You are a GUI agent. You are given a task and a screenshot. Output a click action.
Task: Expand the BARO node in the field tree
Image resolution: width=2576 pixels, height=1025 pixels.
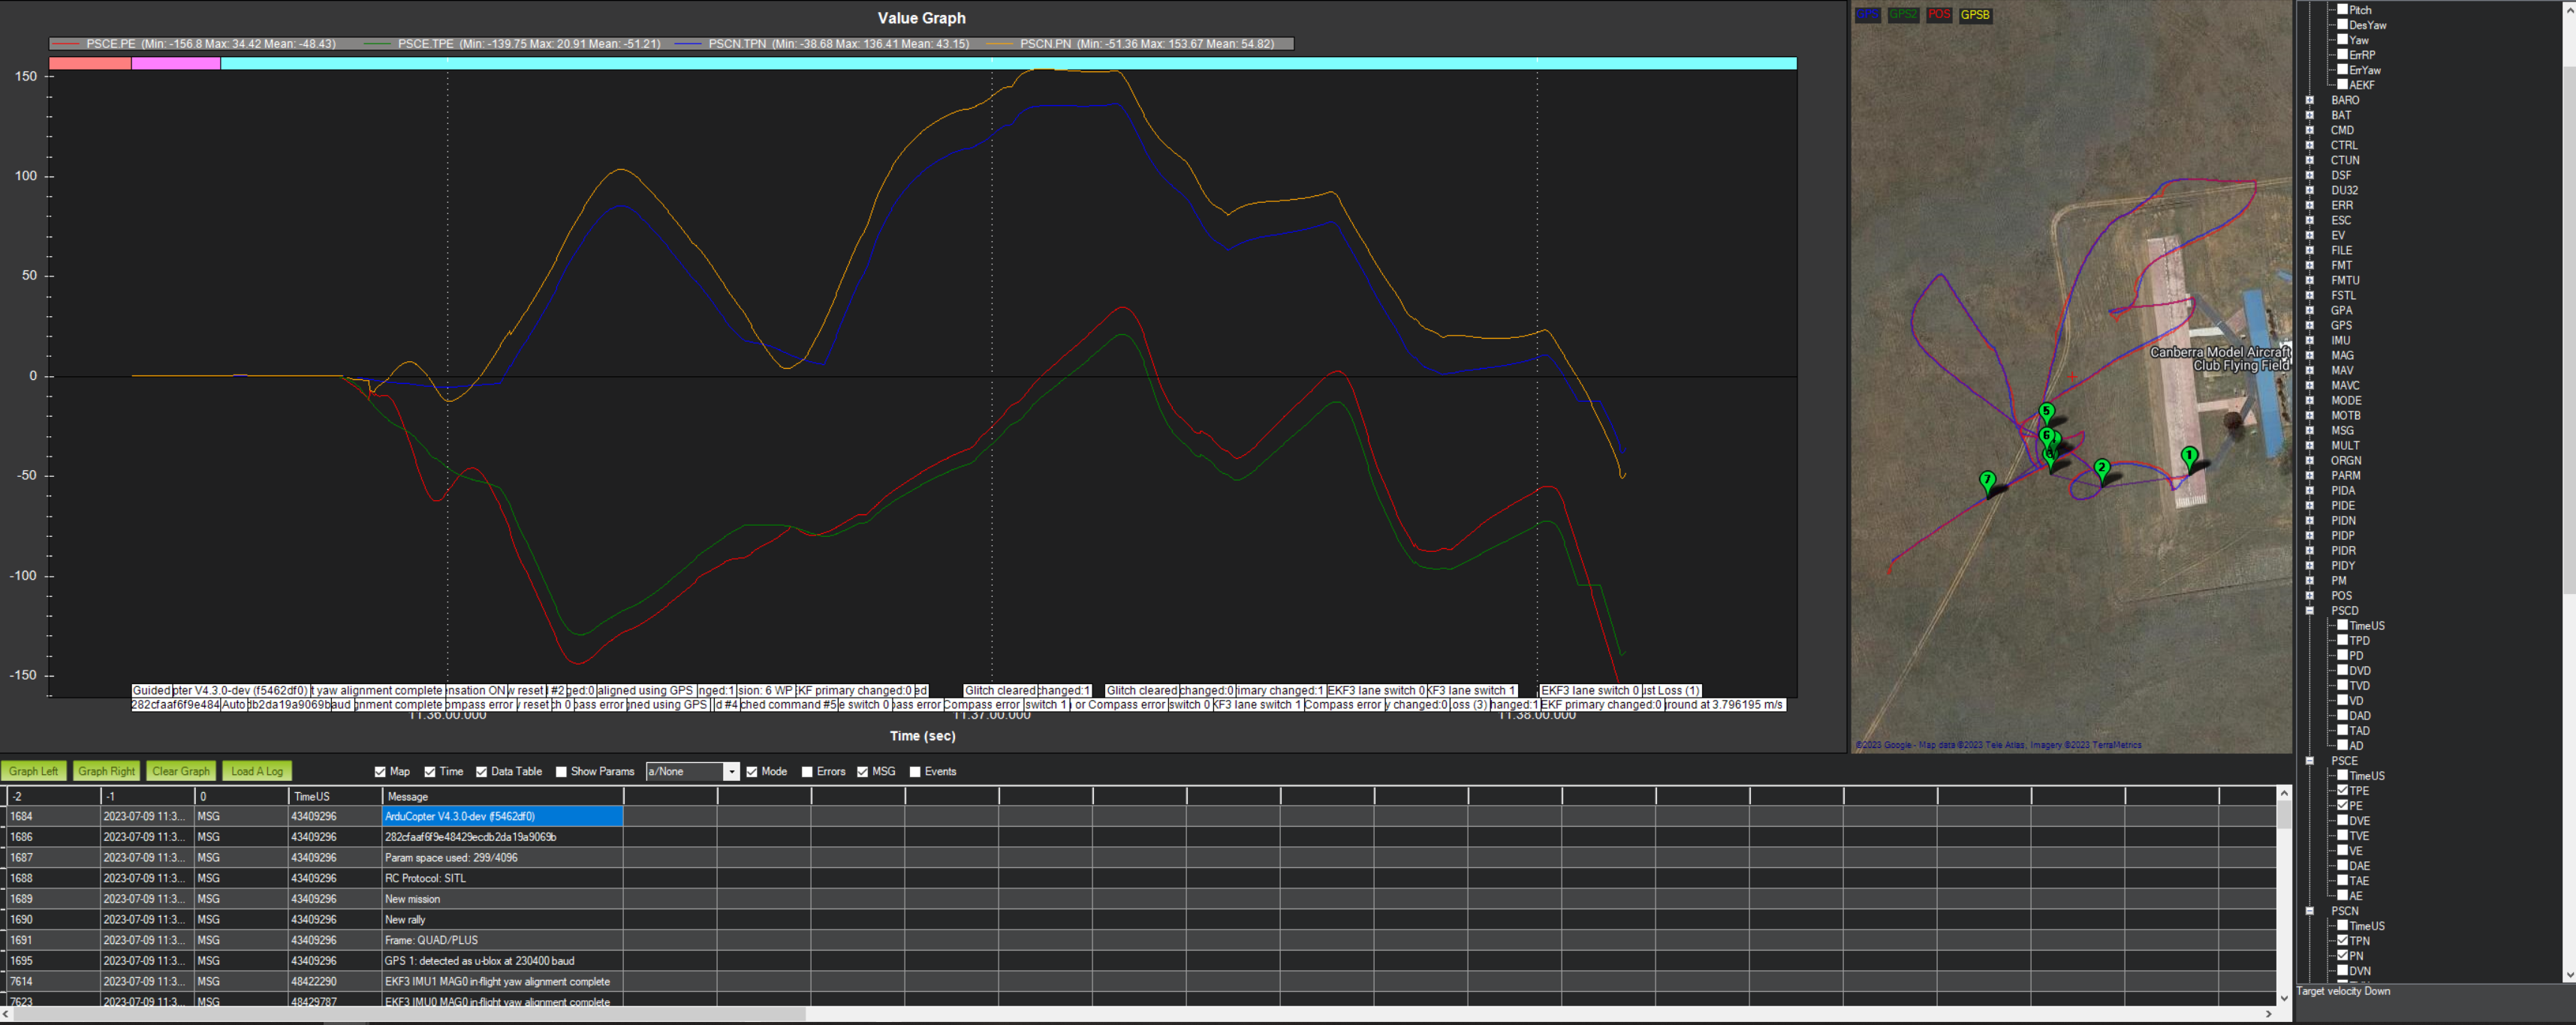coord(2310,100)
